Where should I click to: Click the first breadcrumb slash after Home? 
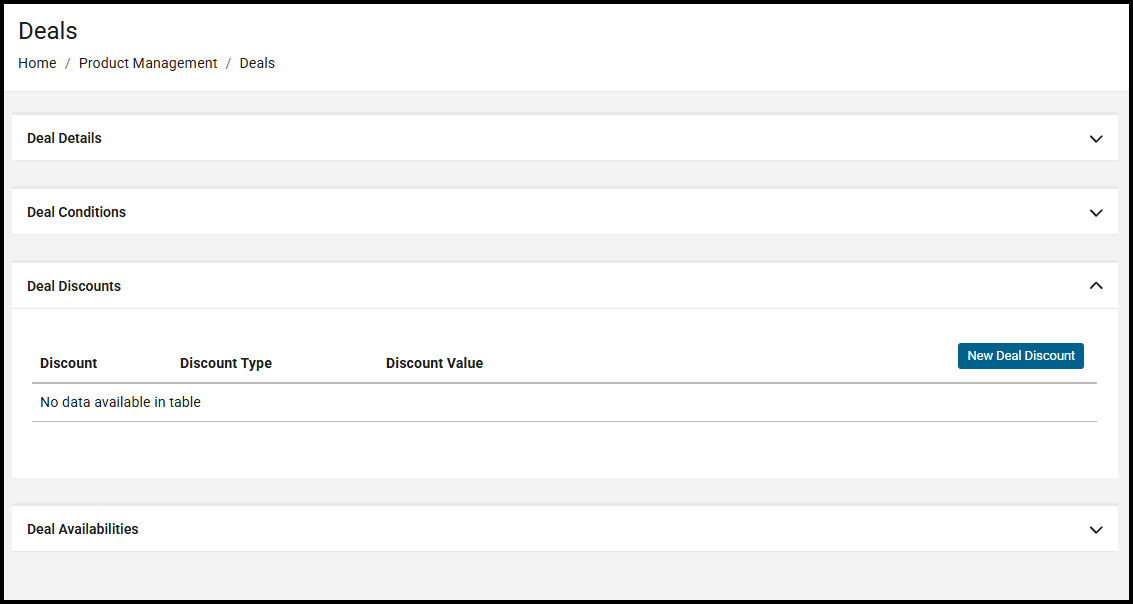tap(68, 63)
